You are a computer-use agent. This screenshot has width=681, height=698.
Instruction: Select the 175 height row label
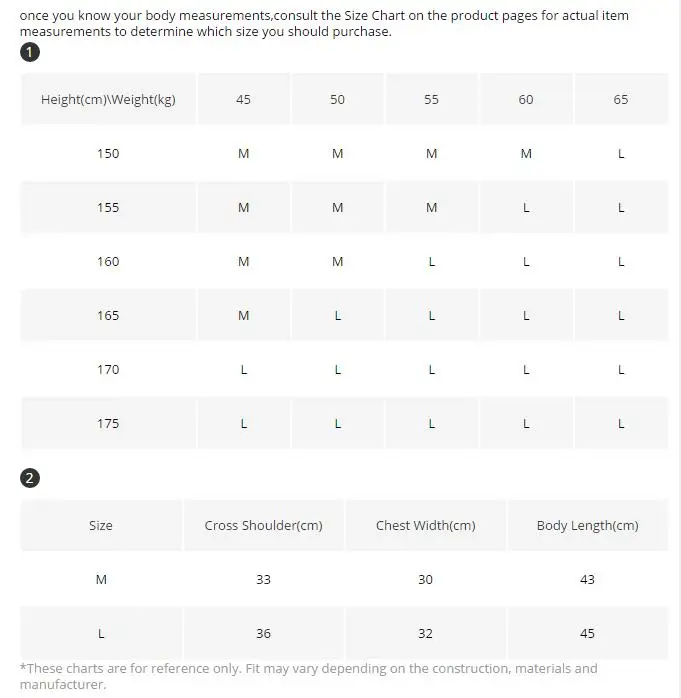[x=108, y=423]
